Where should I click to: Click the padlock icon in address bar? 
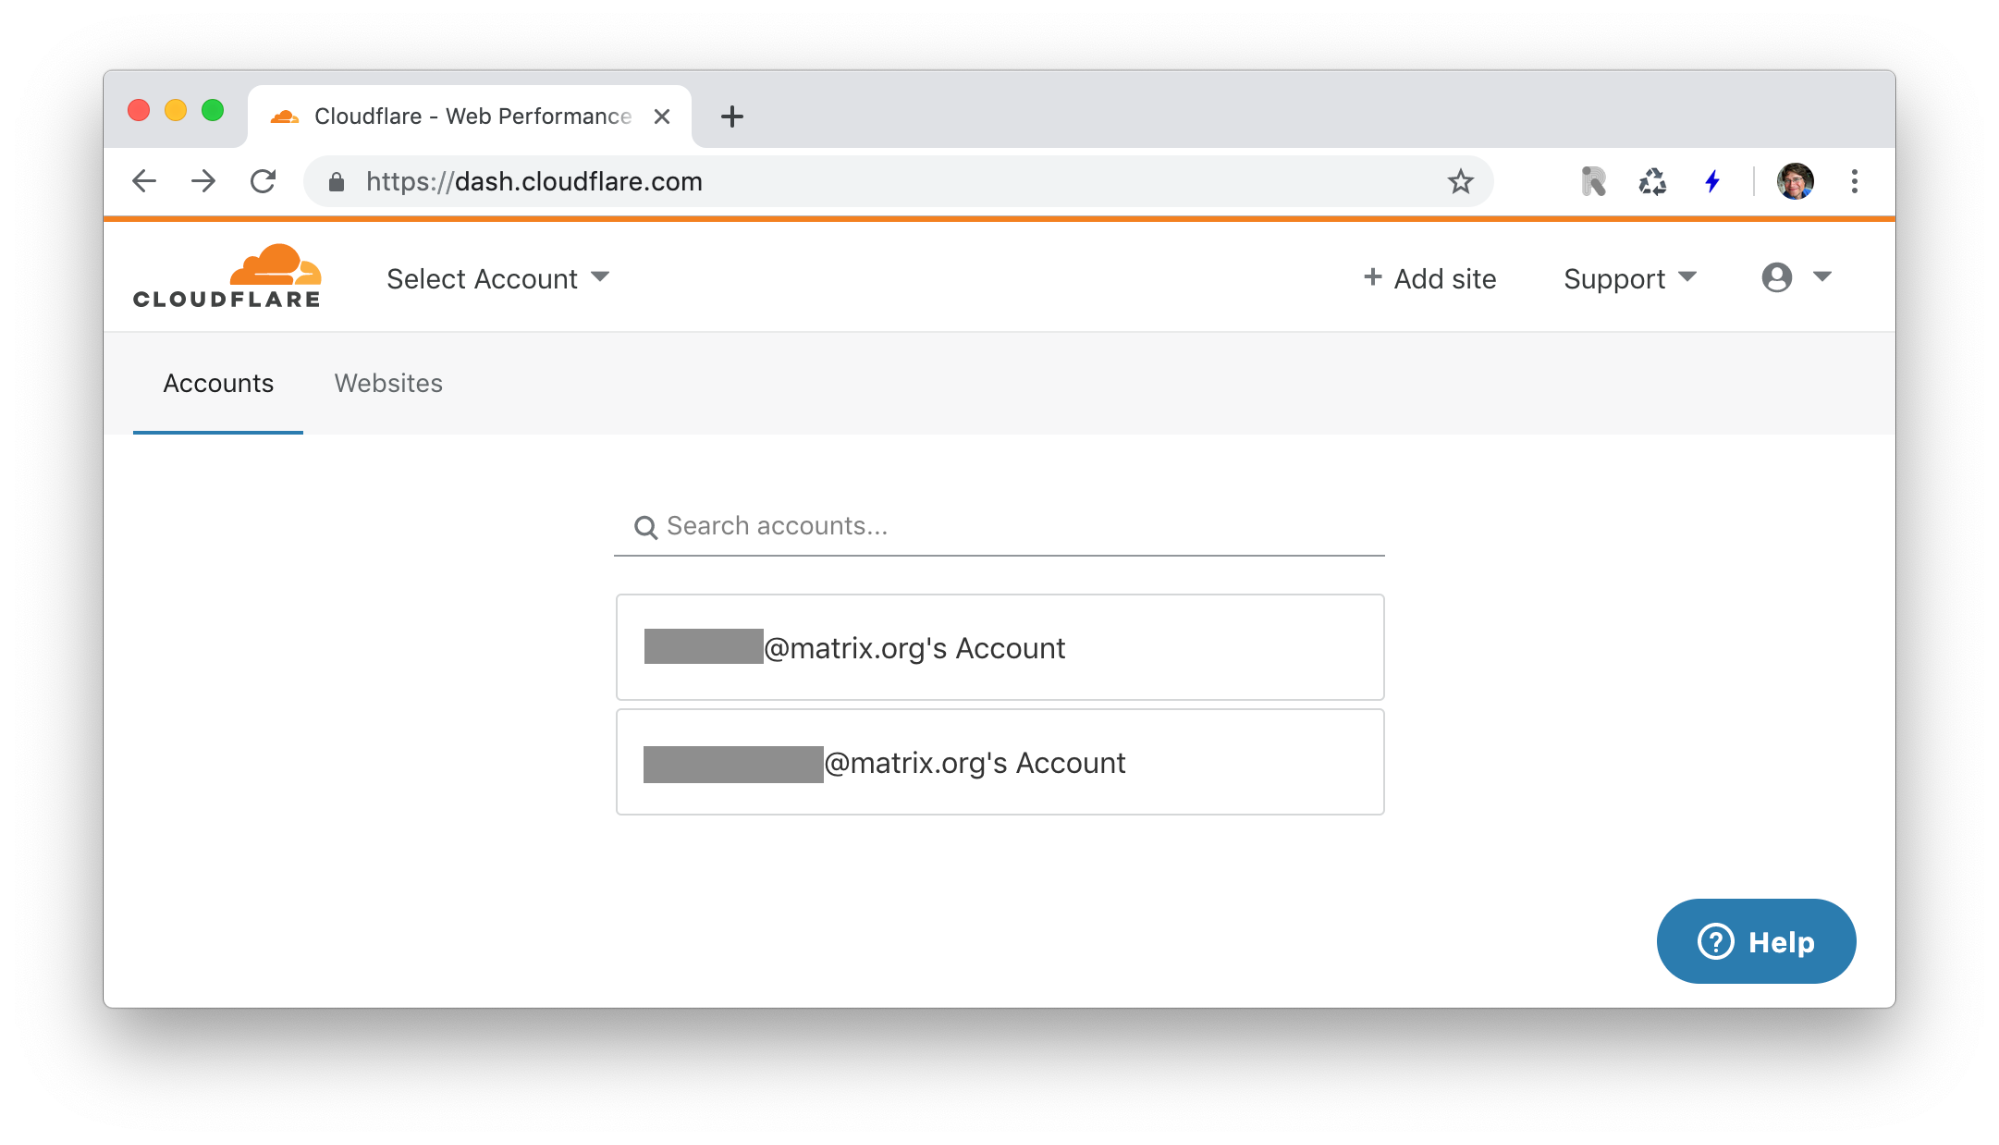[x=336, y=182]
